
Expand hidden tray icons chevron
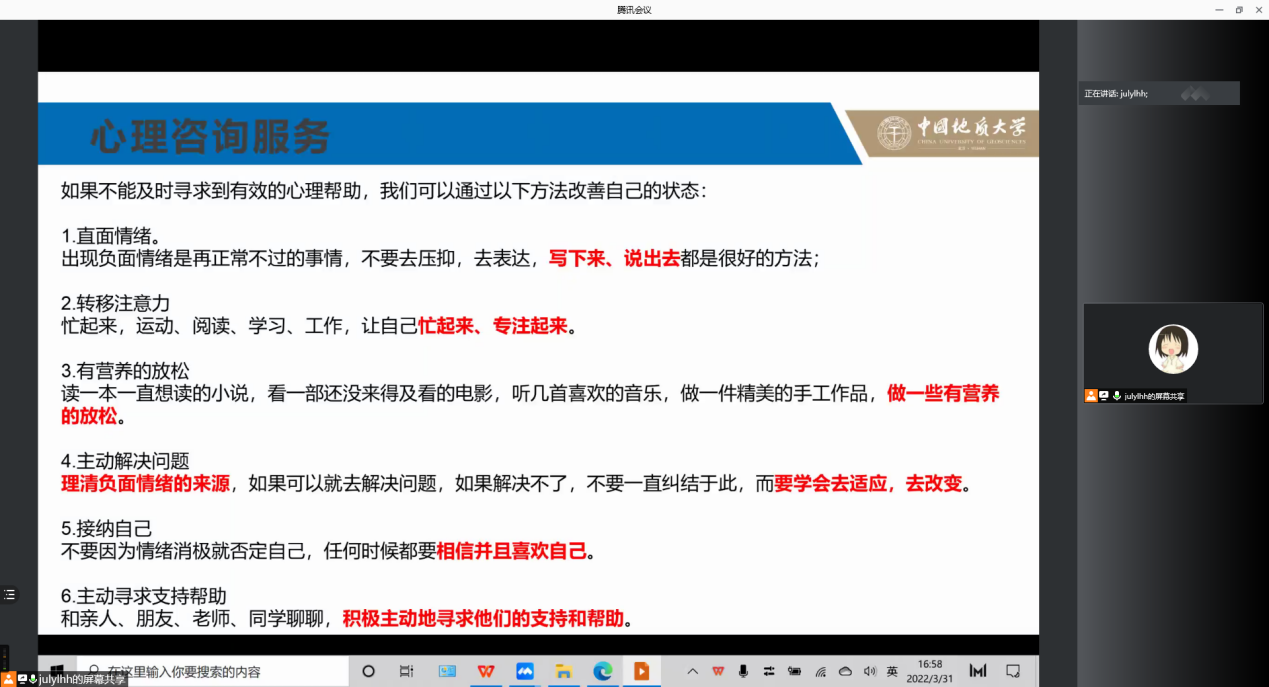(x=692, y=671)
